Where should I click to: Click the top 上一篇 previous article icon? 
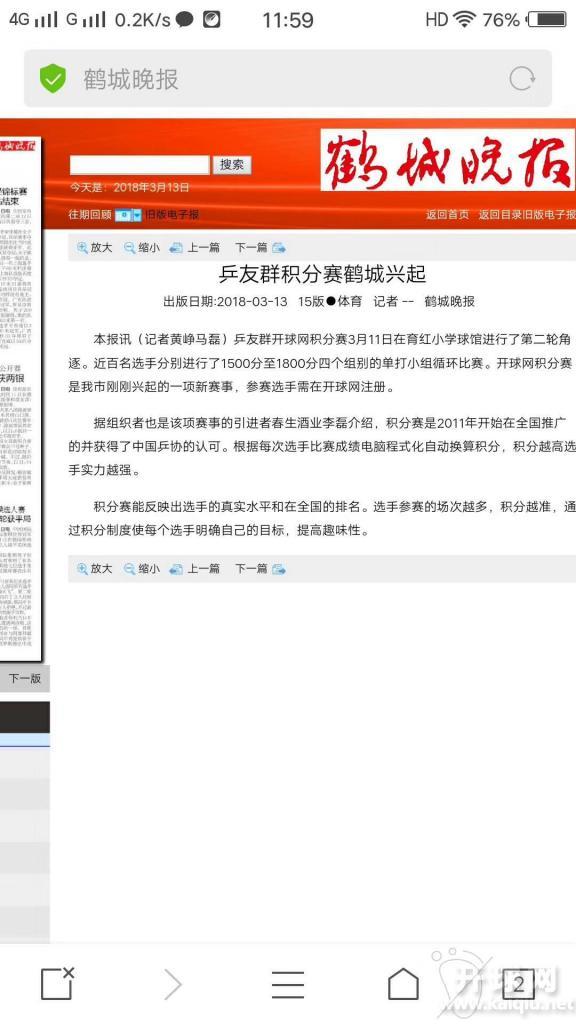click(176, 248)
